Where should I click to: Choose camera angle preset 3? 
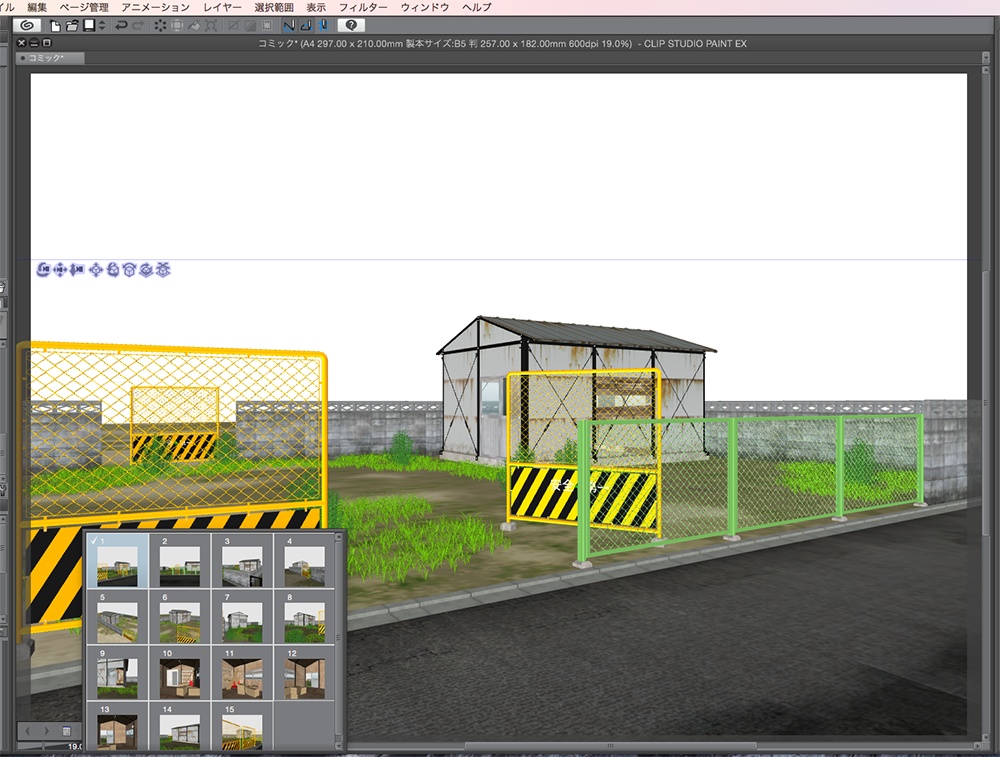click(242, 561)
